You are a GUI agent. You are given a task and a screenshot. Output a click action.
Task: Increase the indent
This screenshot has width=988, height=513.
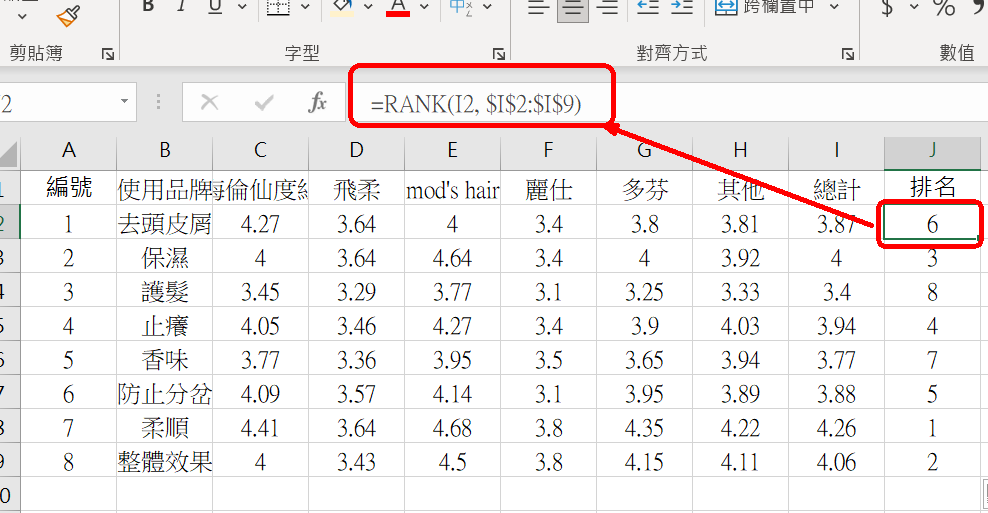682,8
